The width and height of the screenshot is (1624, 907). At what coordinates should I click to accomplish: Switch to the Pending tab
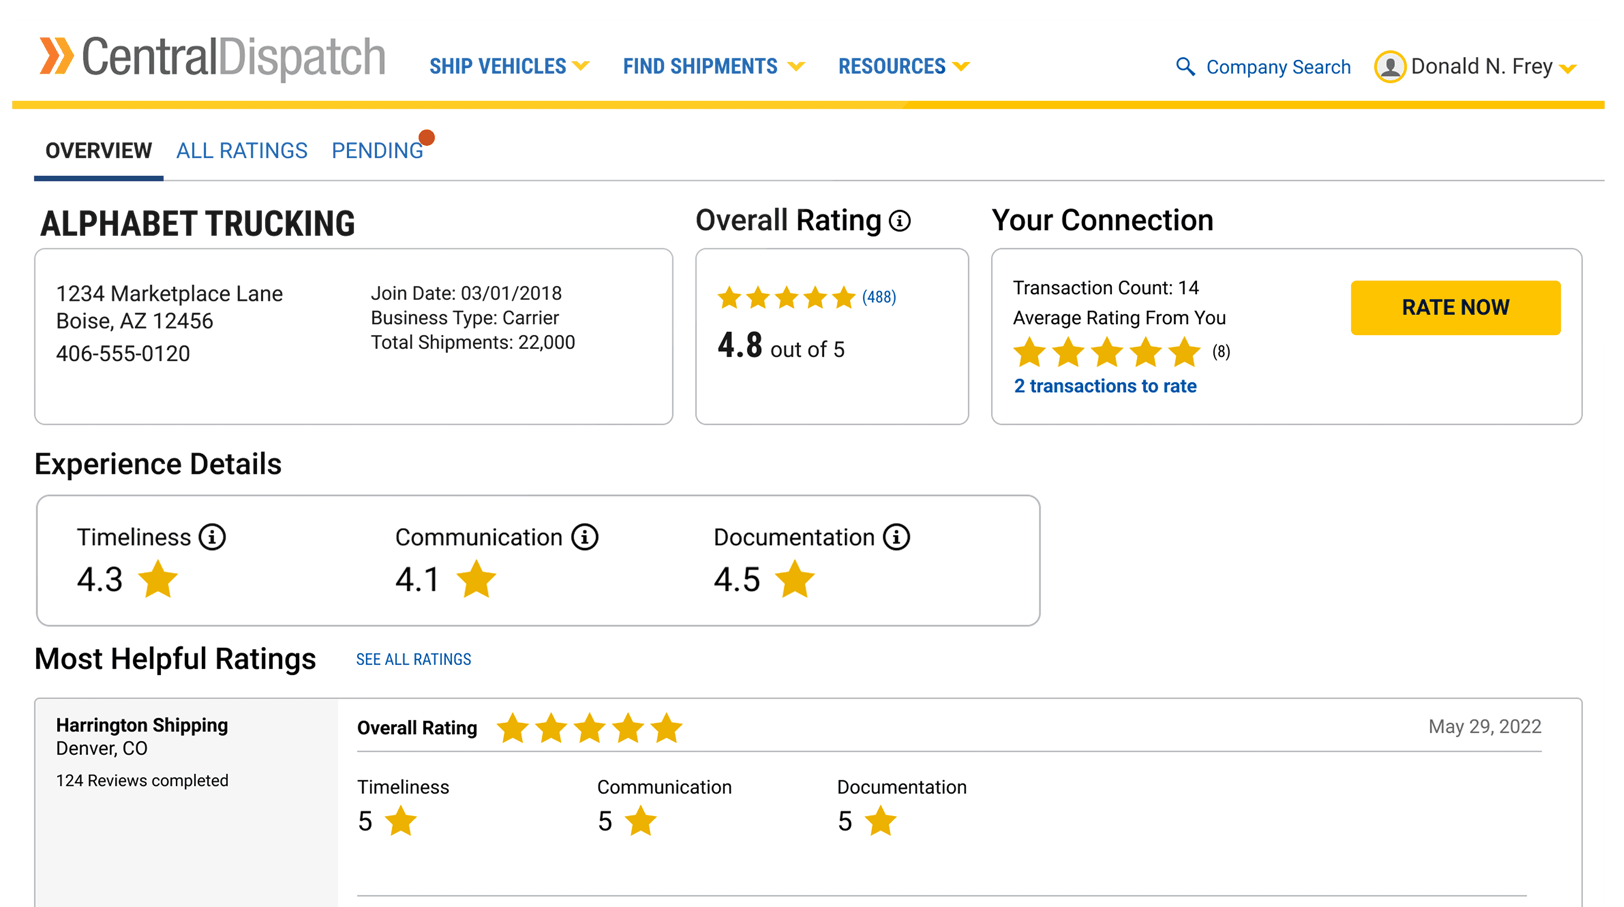click(x=377, y=151)
